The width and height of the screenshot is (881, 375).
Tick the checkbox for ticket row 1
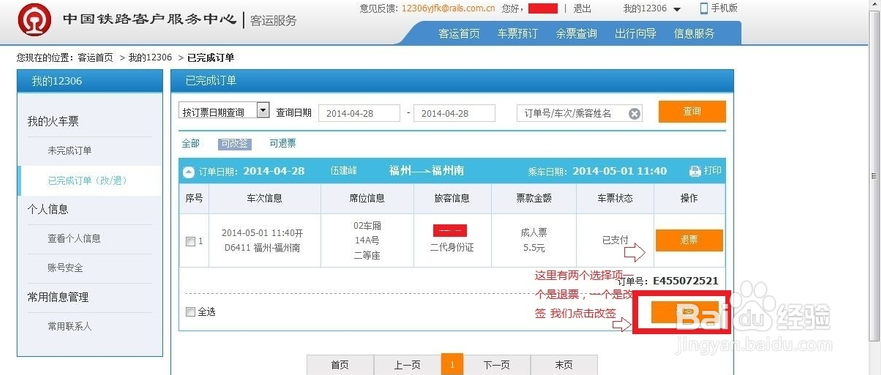(190, 242)
